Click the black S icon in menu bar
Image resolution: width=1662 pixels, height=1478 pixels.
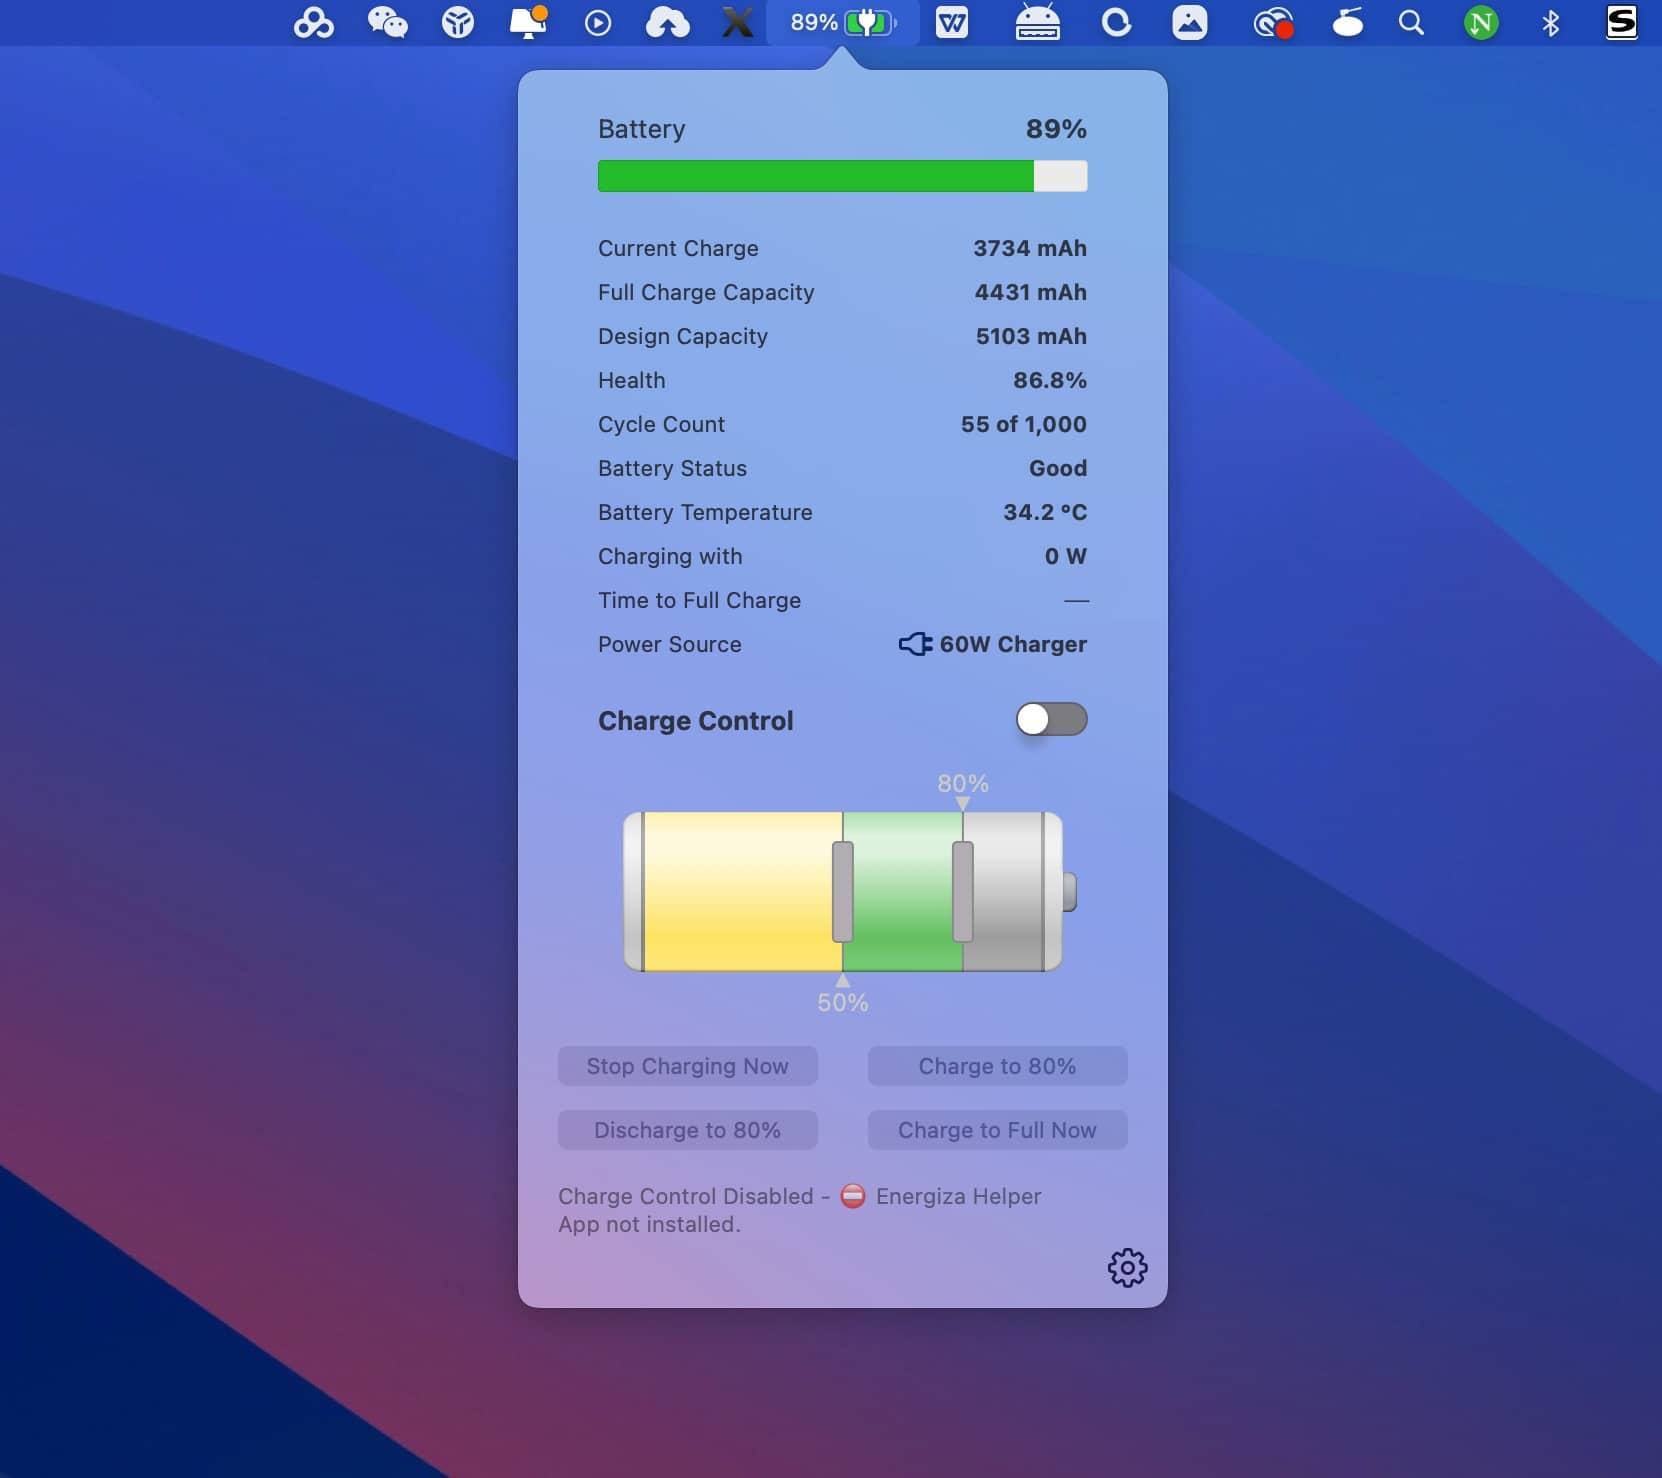[1621, 22]
